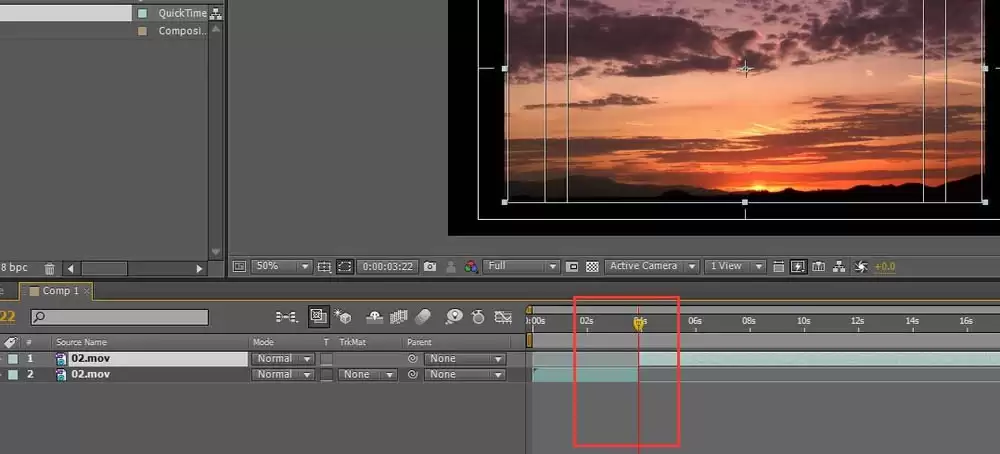Image resolution: width=1000 pixels, height=454 pixels.
Task: Click the +0.0 exposure value
Action: click(885, 267)
